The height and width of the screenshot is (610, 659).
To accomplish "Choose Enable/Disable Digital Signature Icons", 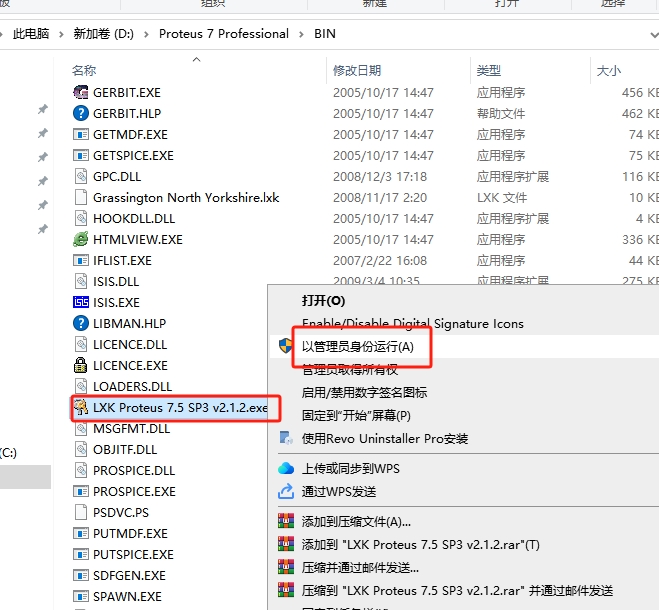I will [413, 324].
